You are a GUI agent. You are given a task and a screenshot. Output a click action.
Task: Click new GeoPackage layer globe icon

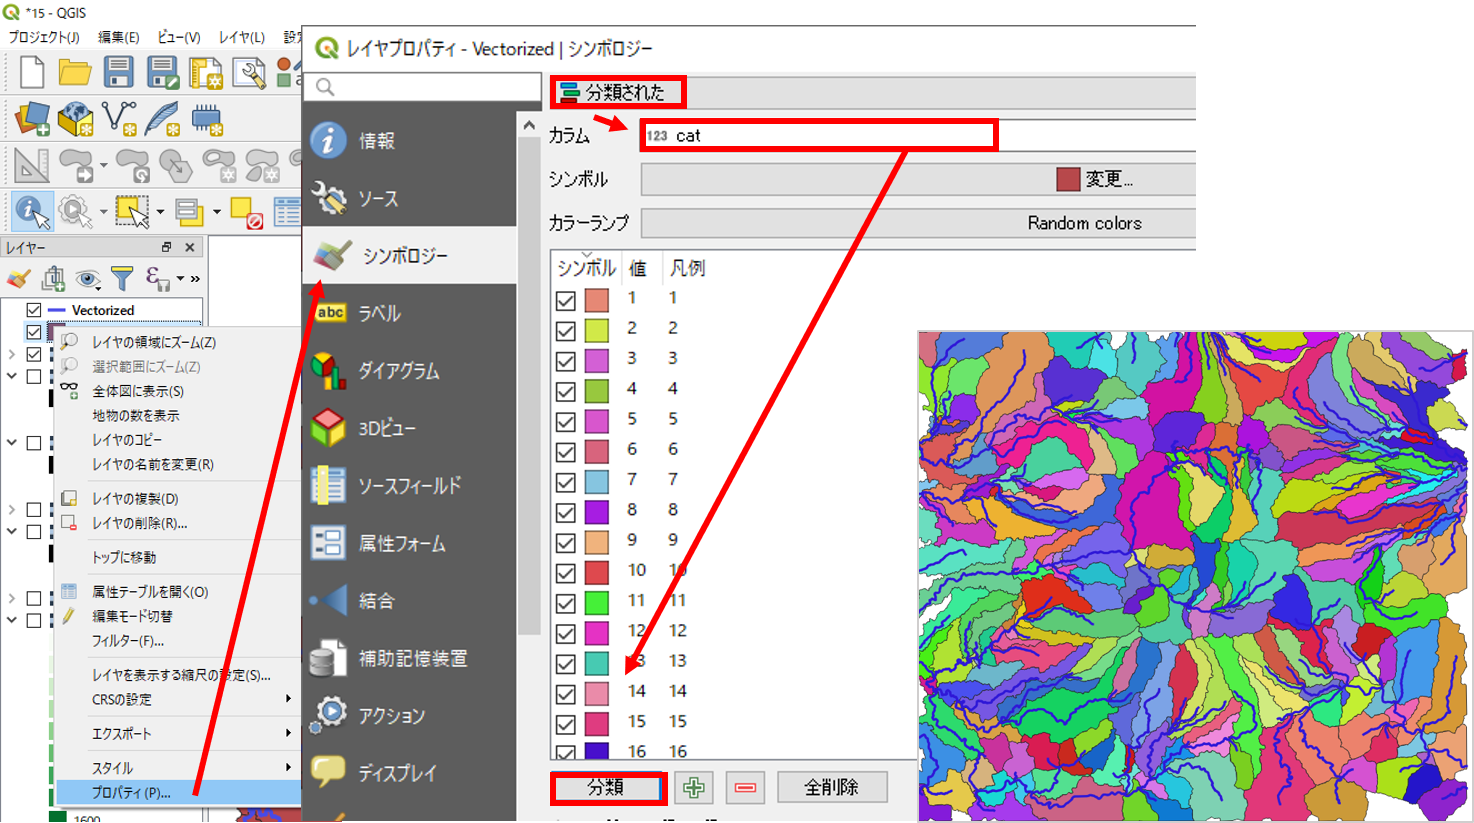(76, 119)
